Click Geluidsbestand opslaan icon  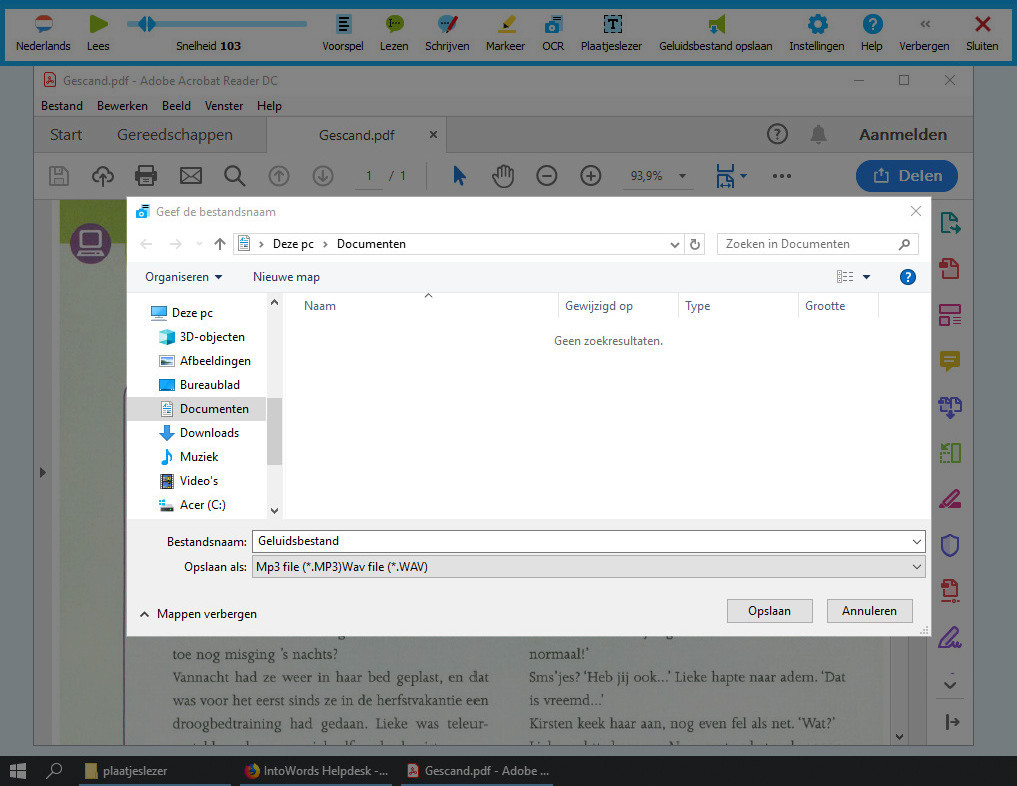point(715,25)
